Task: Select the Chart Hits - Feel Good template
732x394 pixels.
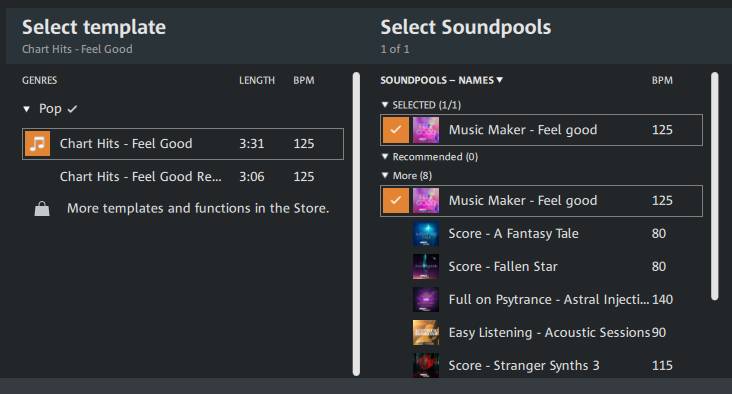Action: (x=183, y=144)
